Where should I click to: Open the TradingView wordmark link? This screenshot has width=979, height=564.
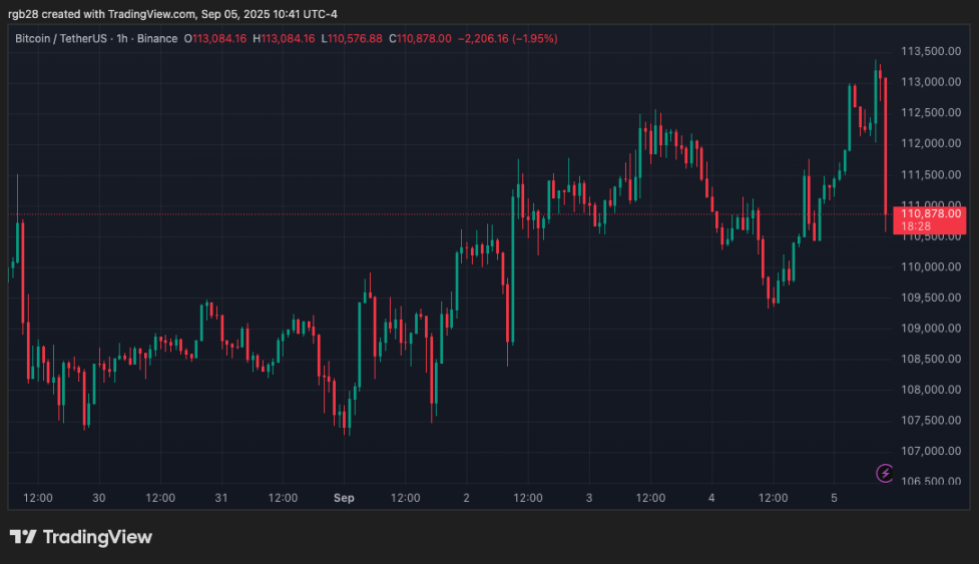[x=97, y=537]
